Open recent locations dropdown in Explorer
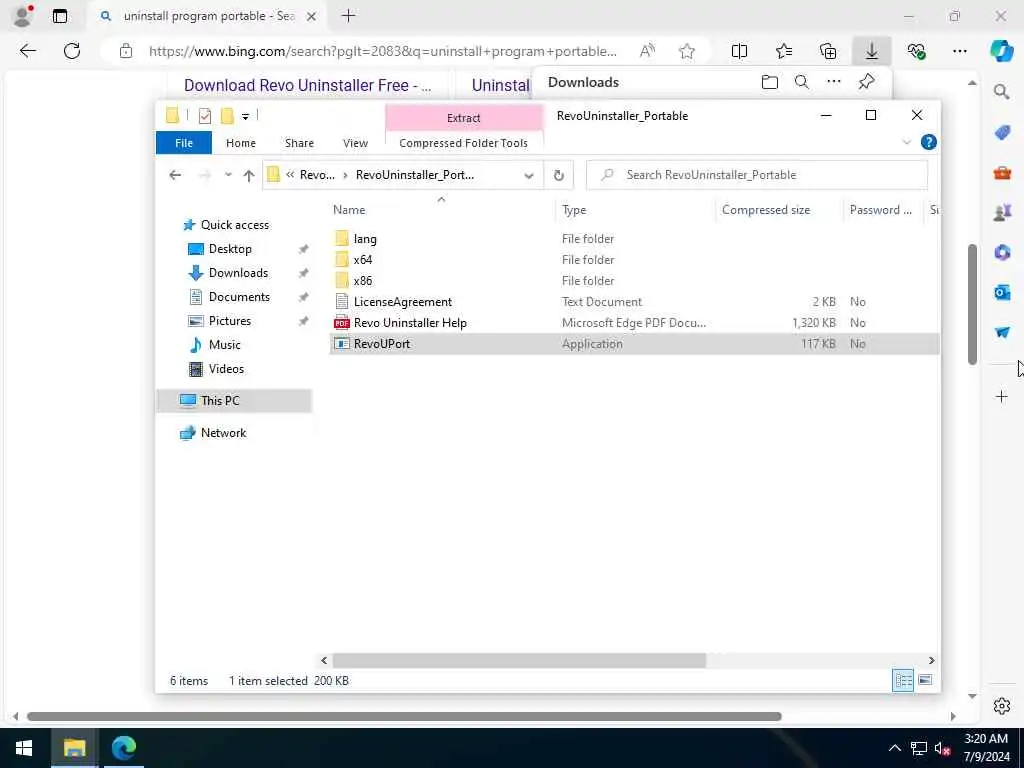Viewport: 1024px width, 768px height. pyautogui.click(x=228, y=175)
